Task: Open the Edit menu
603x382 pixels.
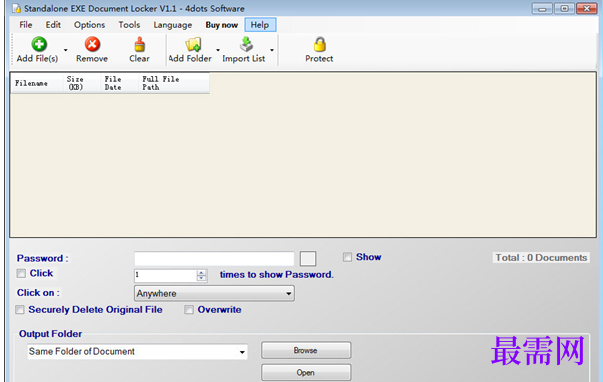Action: 53,25
